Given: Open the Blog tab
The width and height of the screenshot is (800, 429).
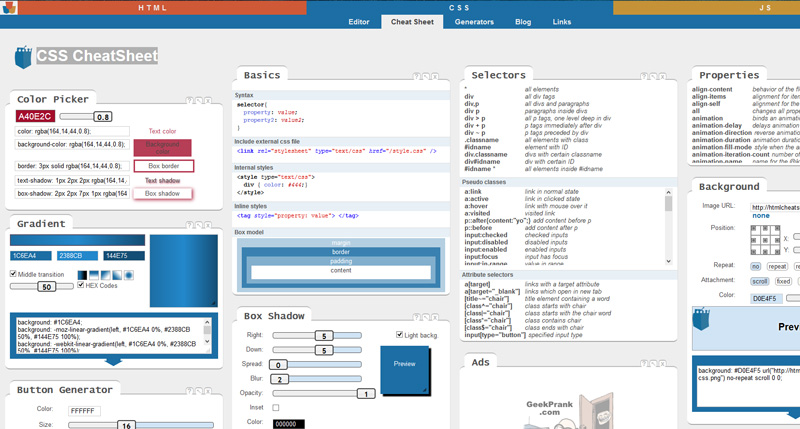Looking at the screenshot, I should pos(523,22).
